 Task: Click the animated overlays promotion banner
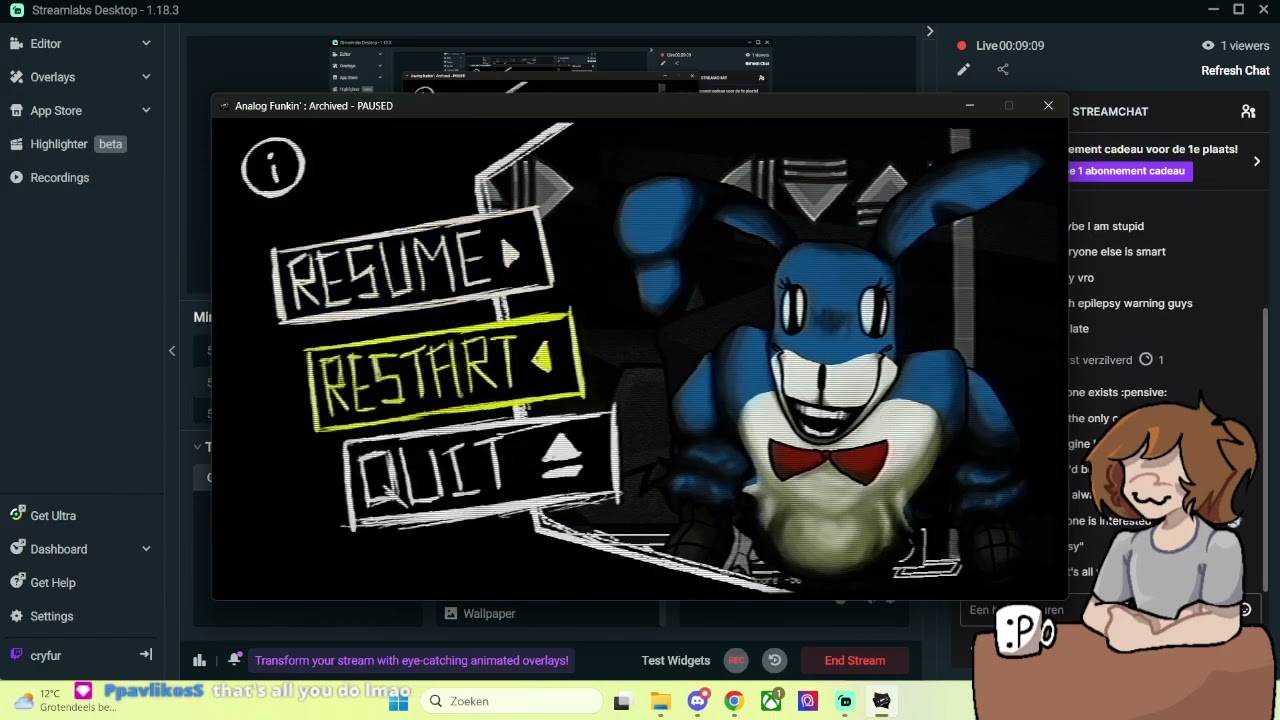coord(412,660)
